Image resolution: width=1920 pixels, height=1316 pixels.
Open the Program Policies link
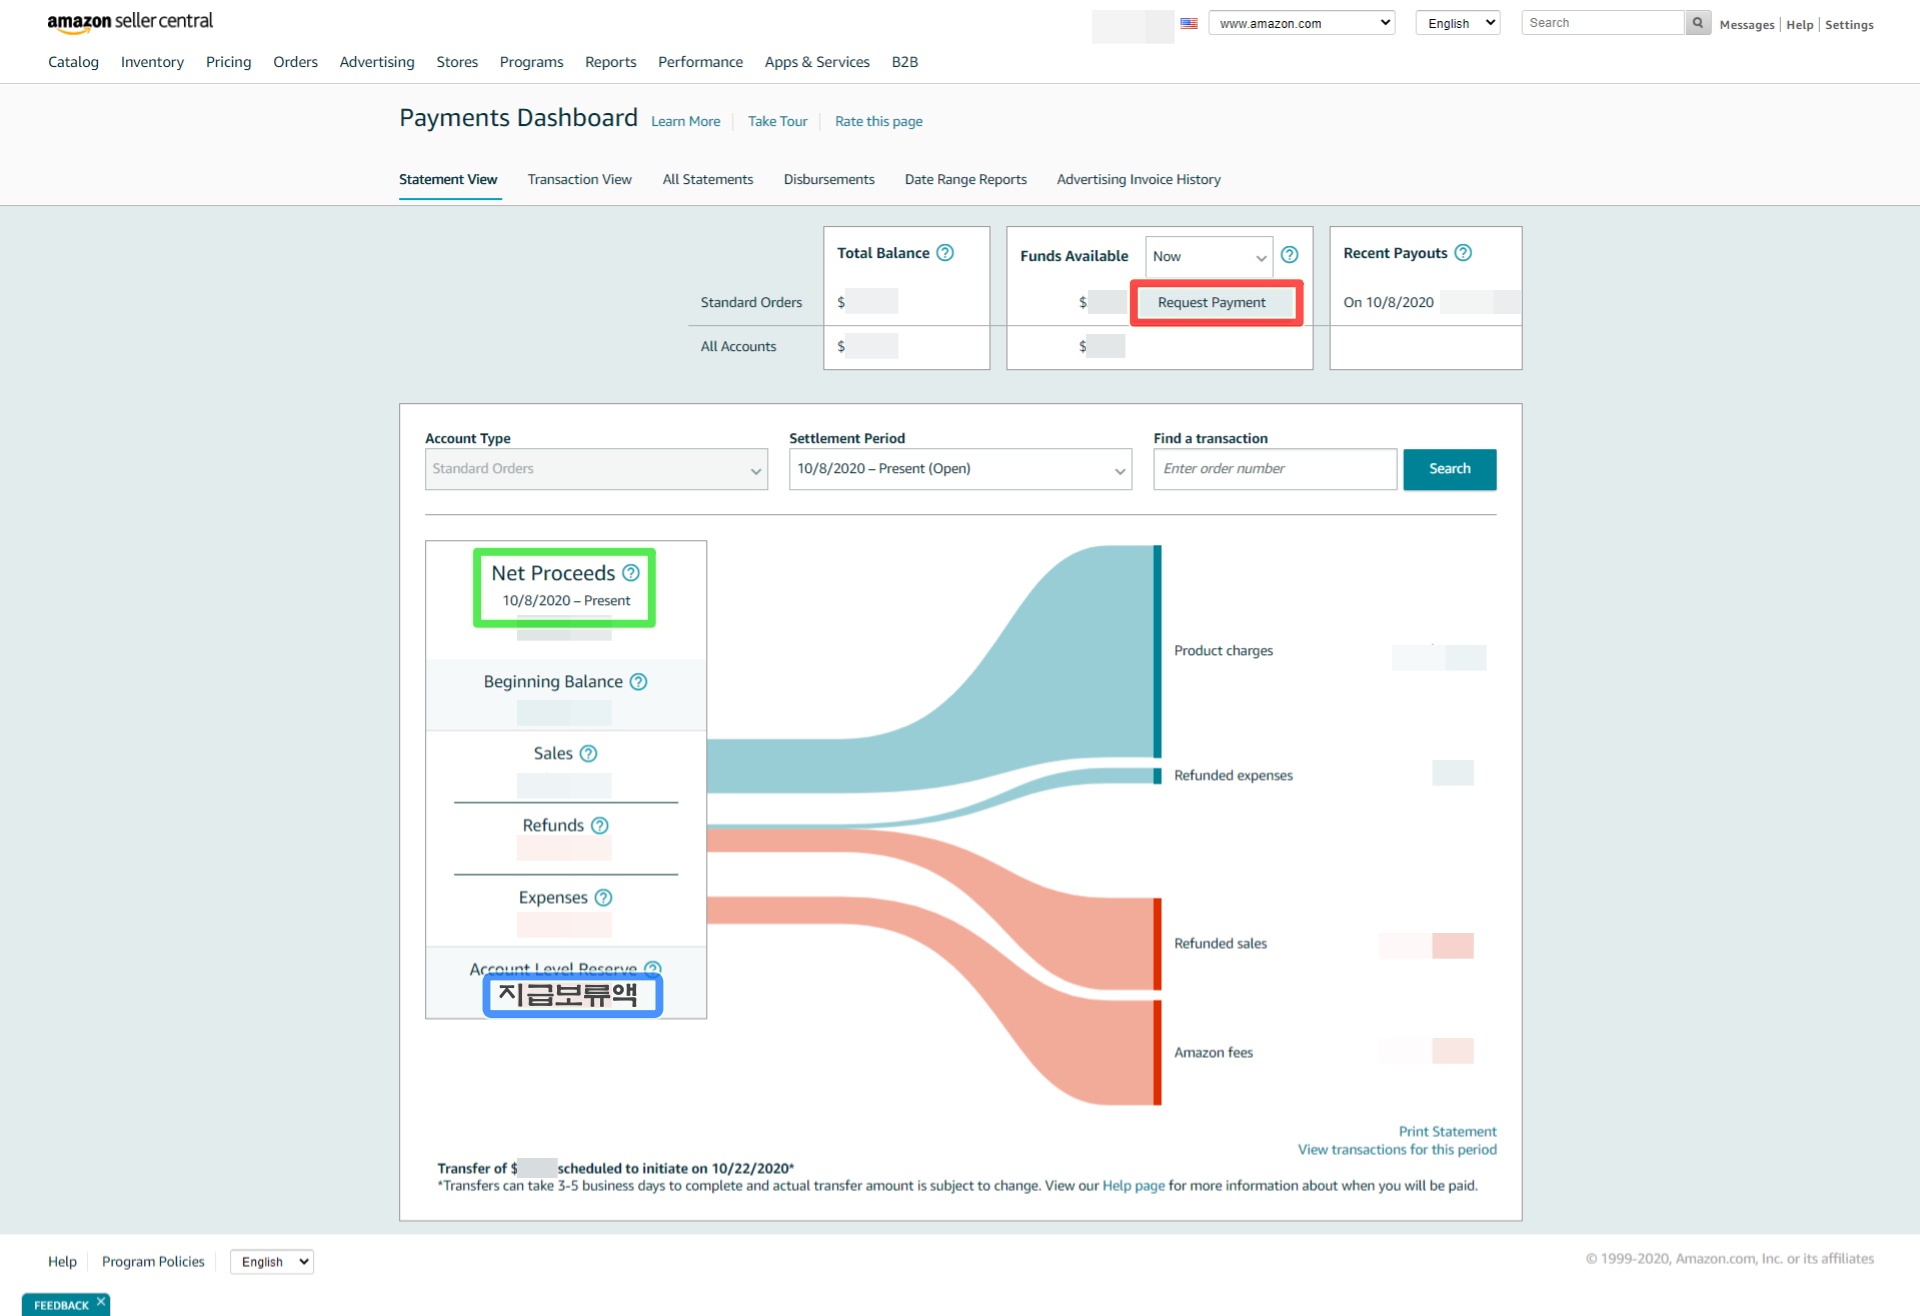[x=153, y=1262]
